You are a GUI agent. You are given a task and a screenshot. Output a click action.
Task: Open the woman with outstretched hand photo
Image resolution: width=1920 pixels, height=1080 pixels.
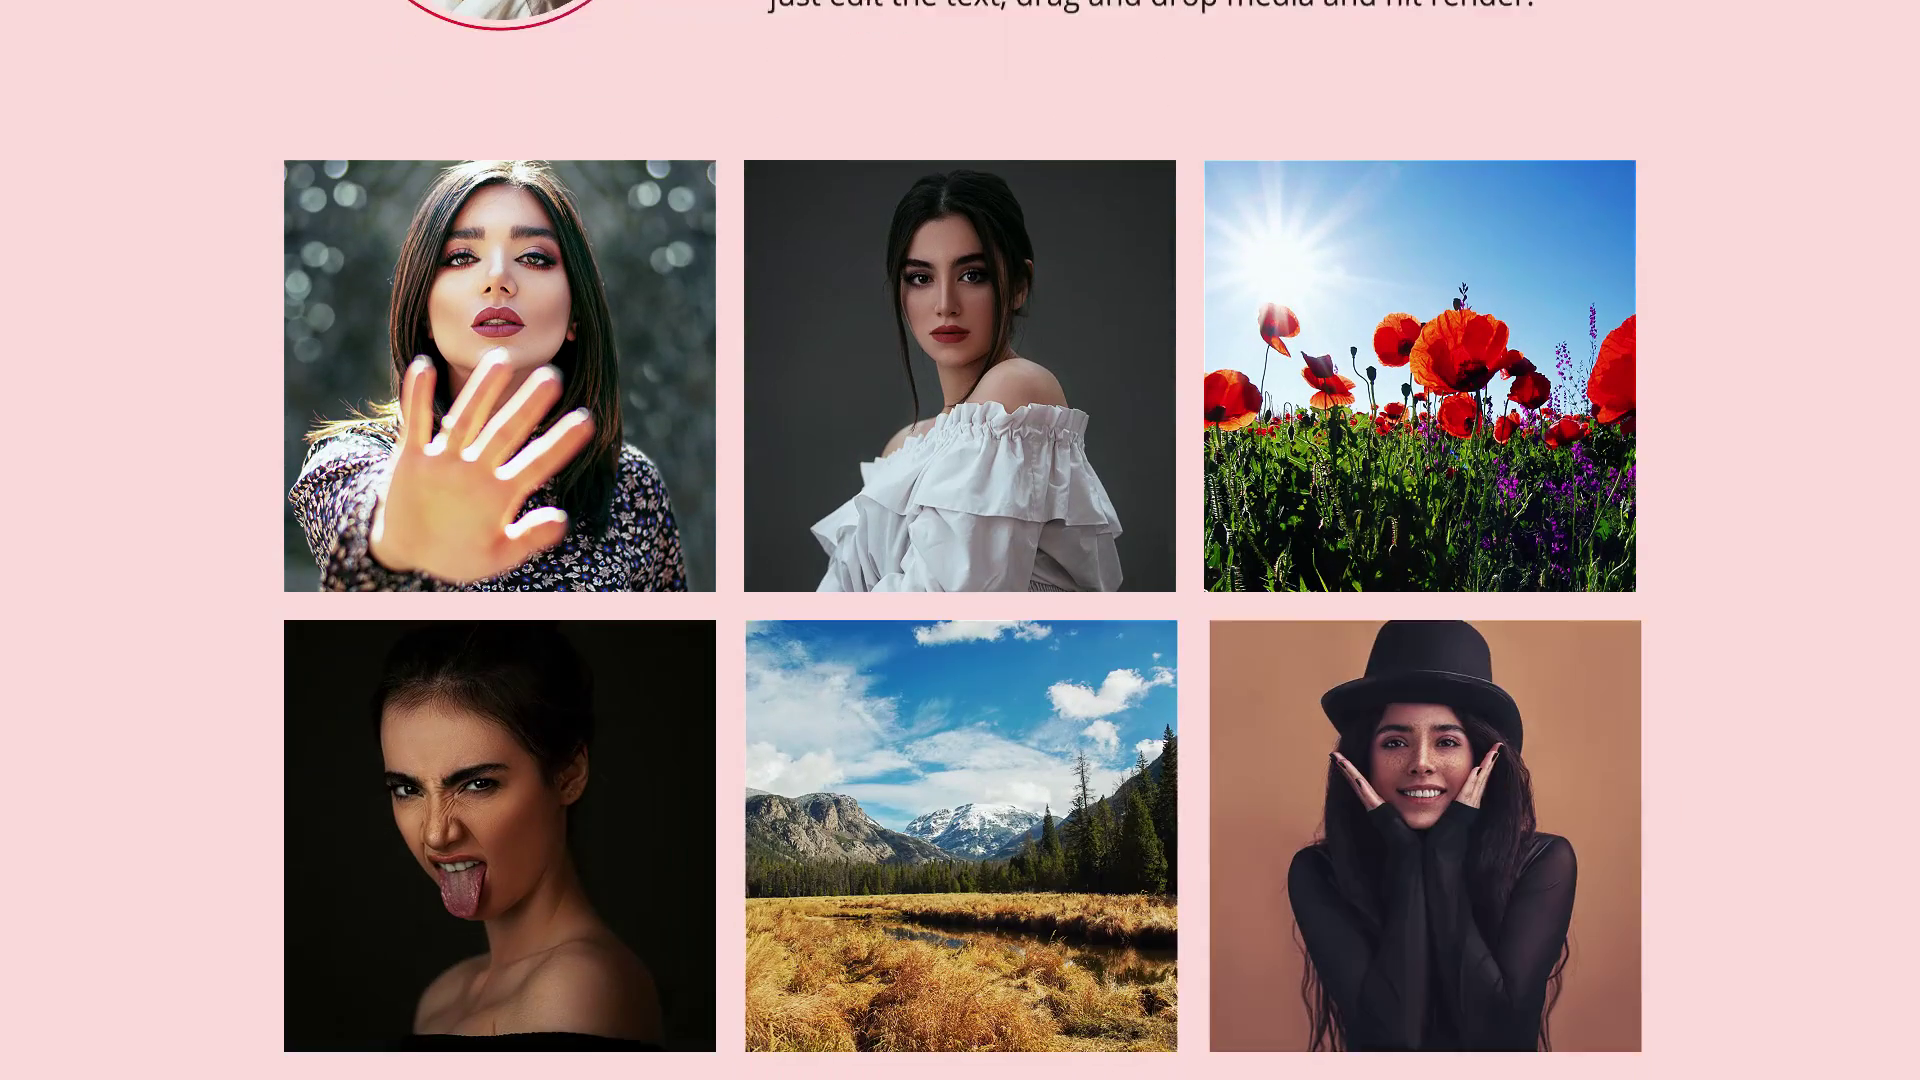pyautogui.click(x=499, y=375)
